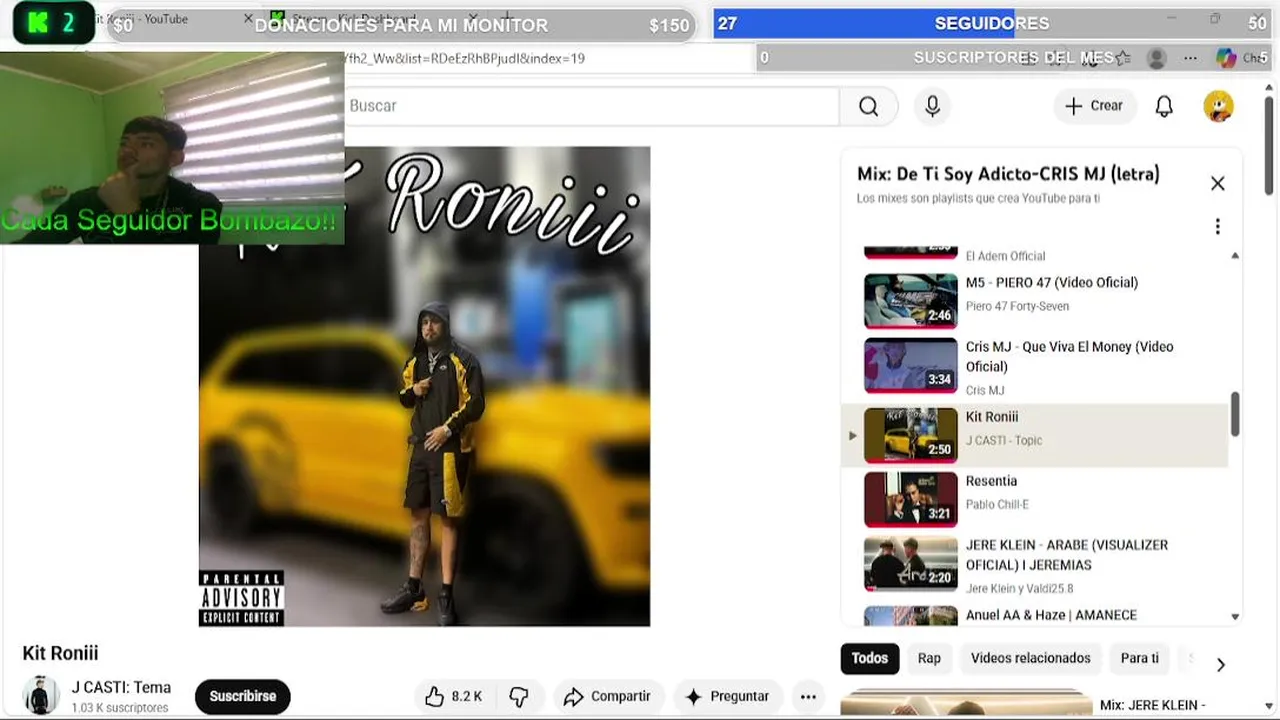Play JERE KLEIN - ARABE visualizer
The height and width of the screenshot is (720, 1280).
(1035, 565)
